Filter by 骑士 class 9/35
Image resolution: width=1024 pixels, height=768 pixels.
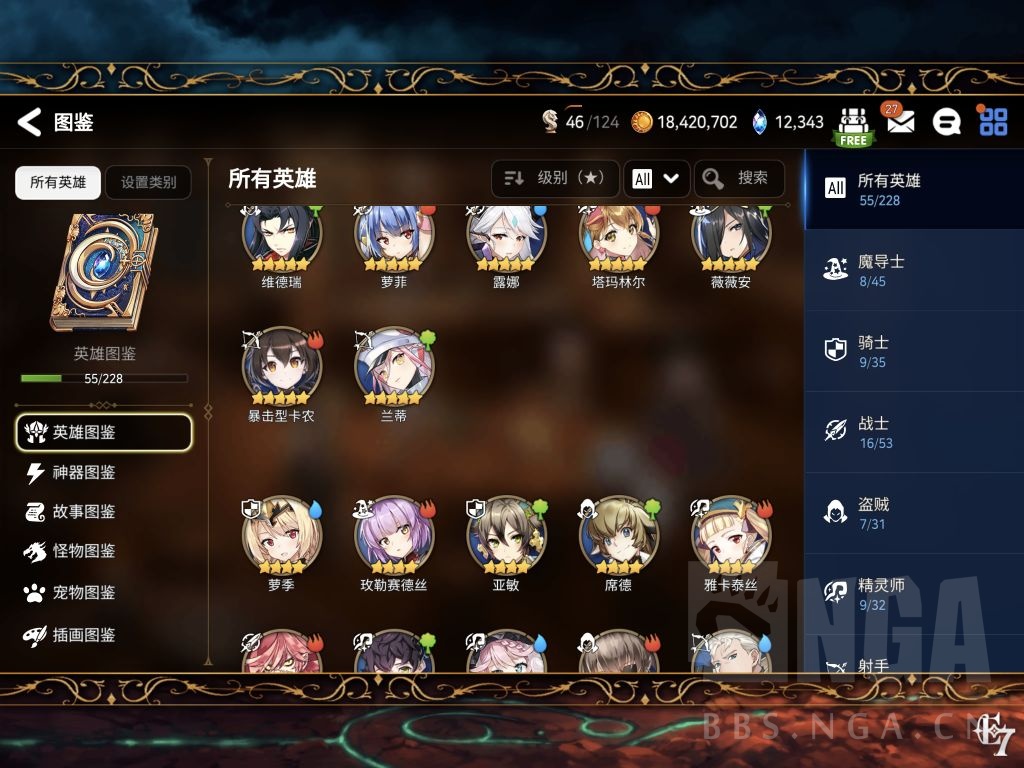coord(914,351)
